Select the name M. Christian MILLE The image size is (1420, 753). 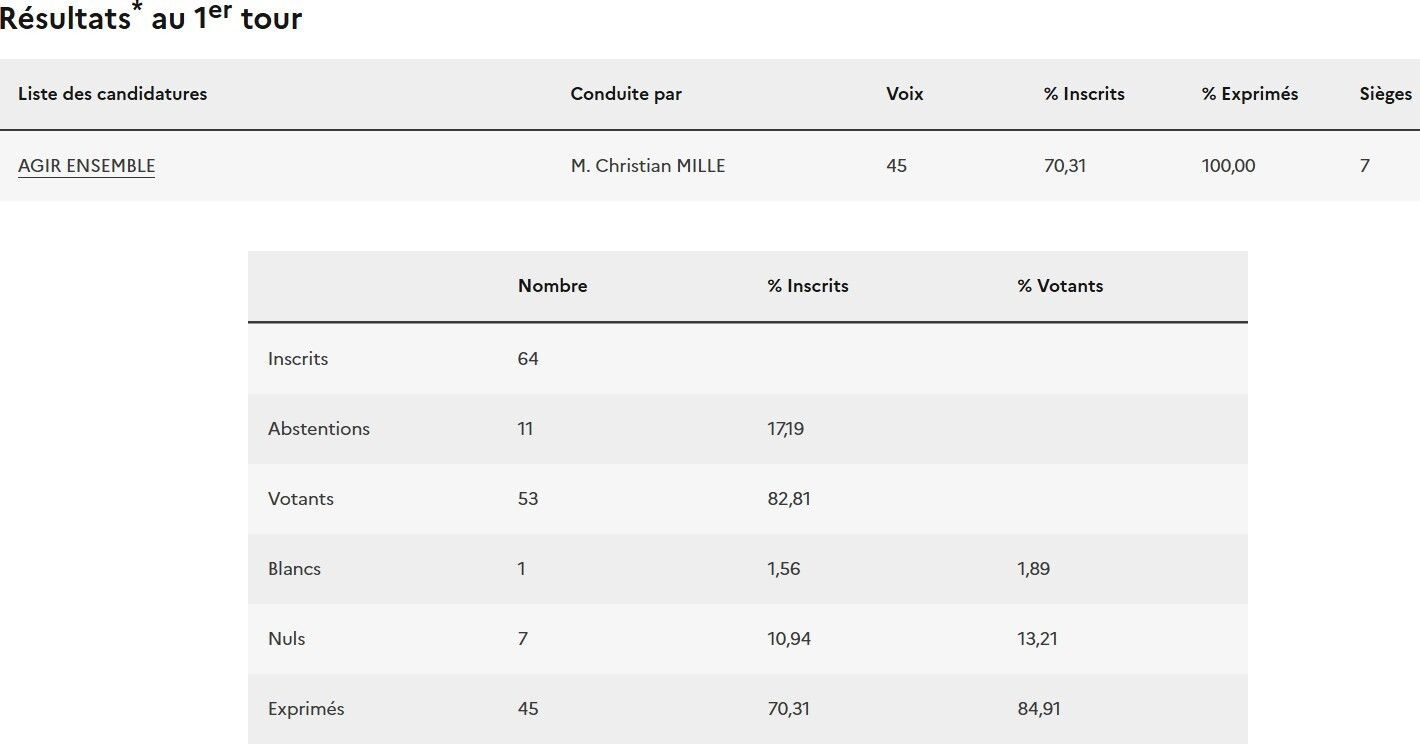coord(647,166)
